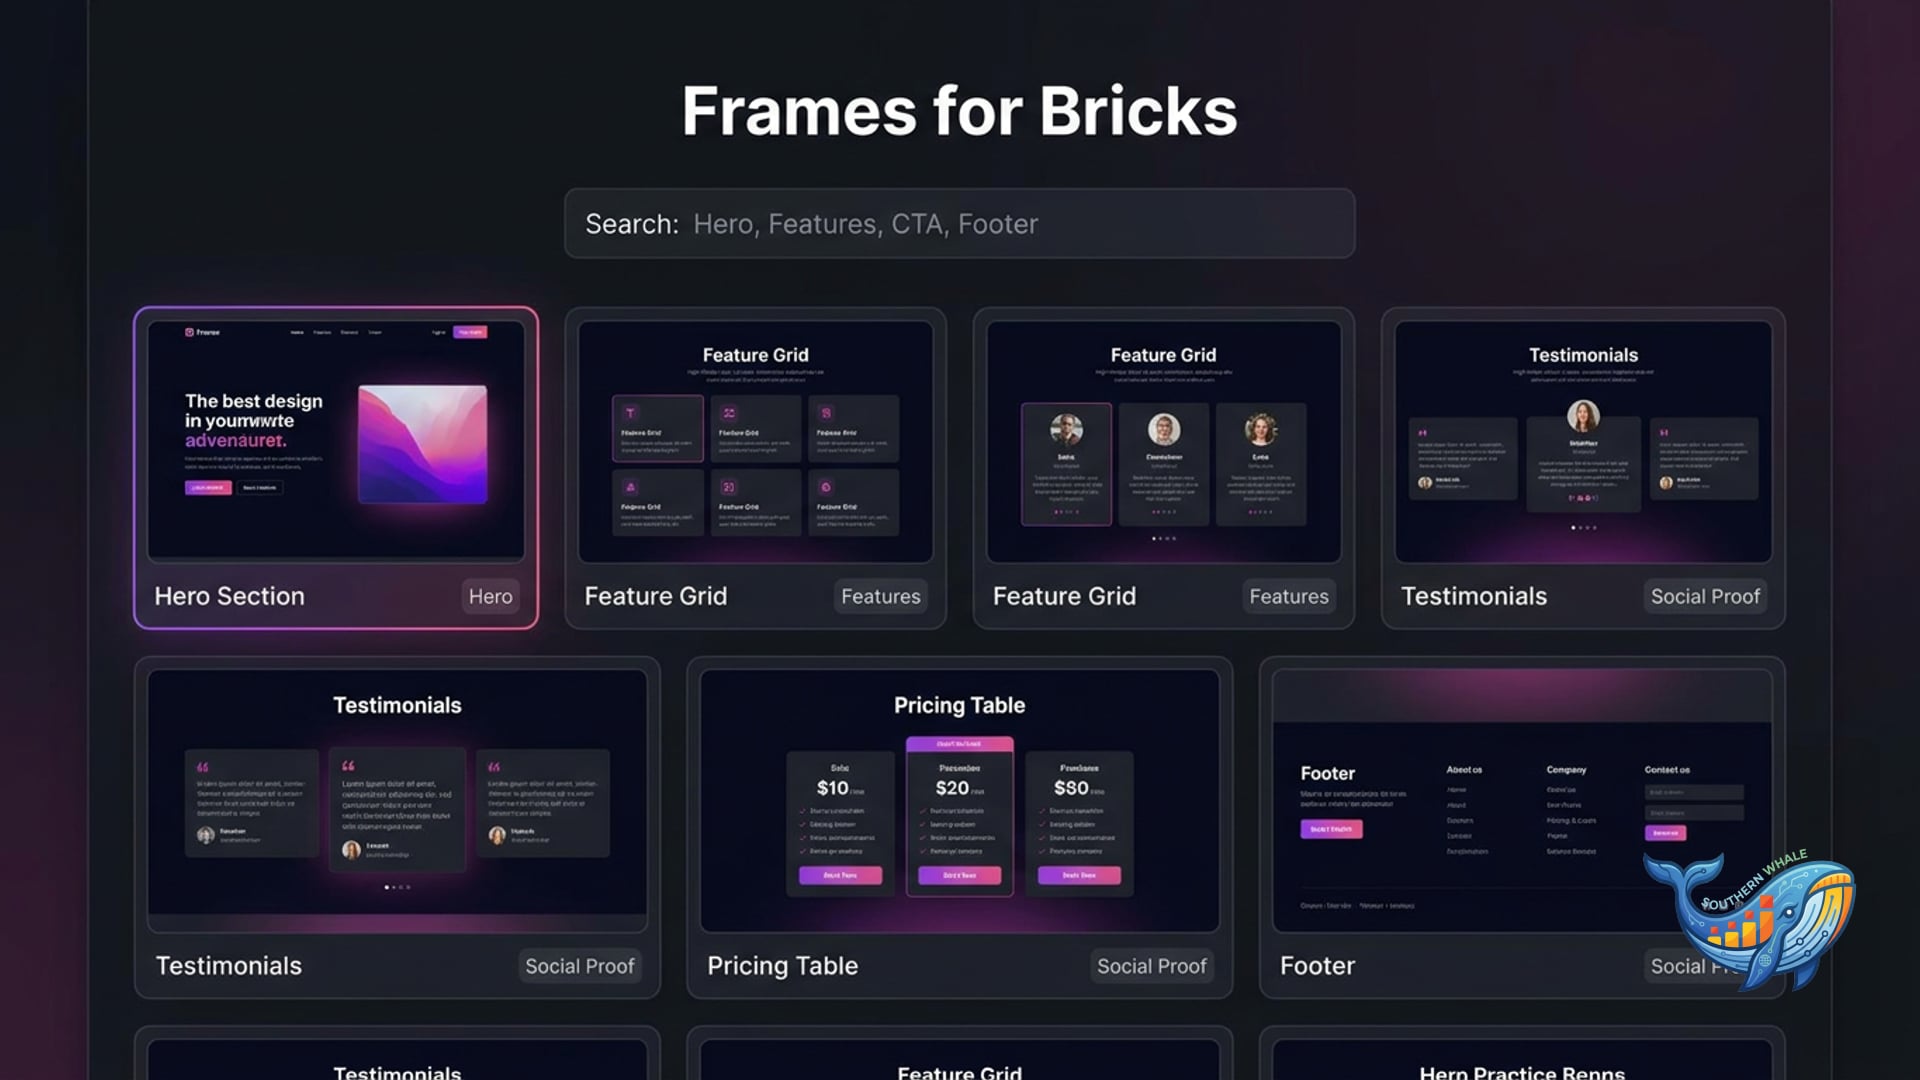Select the $10 plan in Pricing preview
1920x1080 pixels.
click(x=840, y=822)
